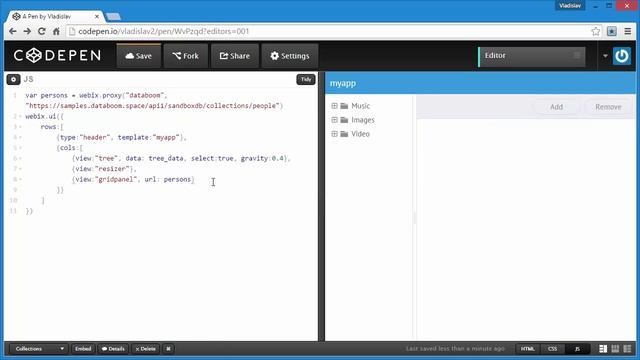Image resolution: width=640 pixels, height=360 pixels.
Task: Click the keyboard shortcuts icon beside Delete
Action: coord(168,349)
